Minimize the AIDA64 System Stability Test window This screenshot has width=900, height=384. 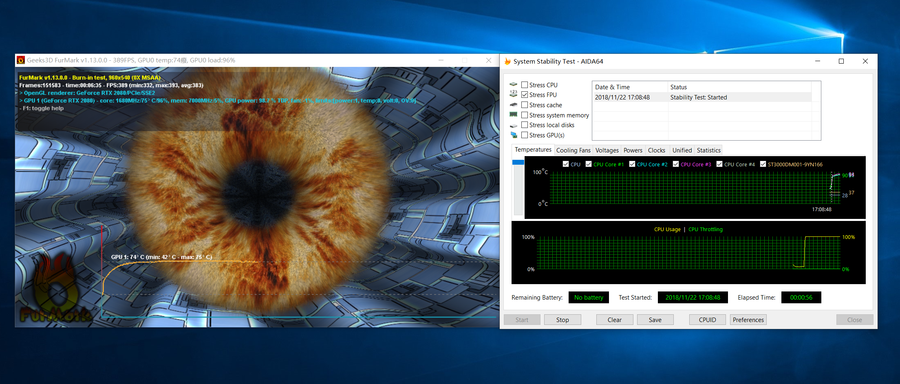(x=817, y=61)
